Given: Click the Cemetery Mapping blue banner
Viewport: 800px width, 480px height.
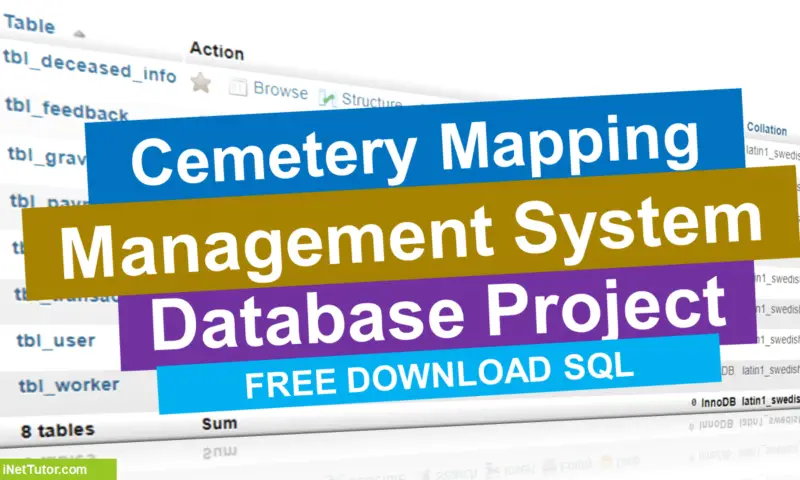Looking at the screenshot, I should 414,150.
